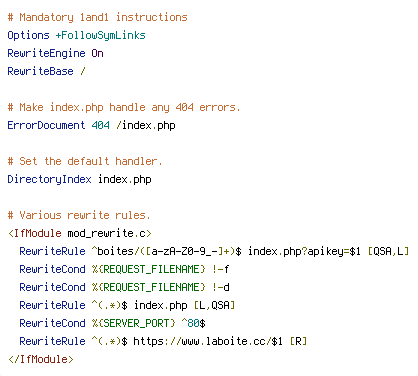Click the 'RewriteBase' directive
Image resolution: width=418 pixels, height=376 pixels.
(40, 71)
